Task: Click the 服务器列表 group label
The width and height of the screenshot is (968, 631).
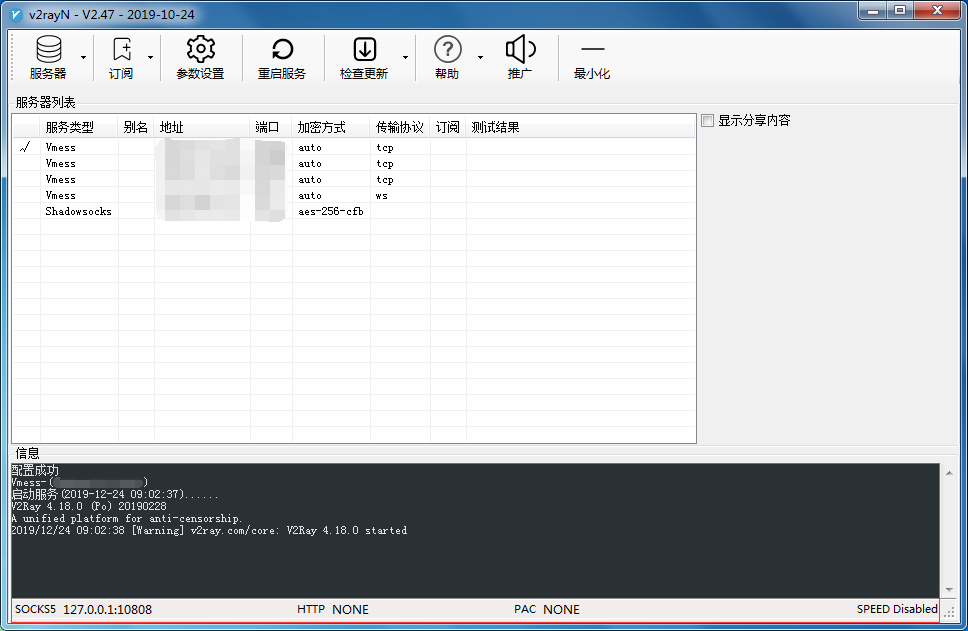Action: (x=45, y=102)
